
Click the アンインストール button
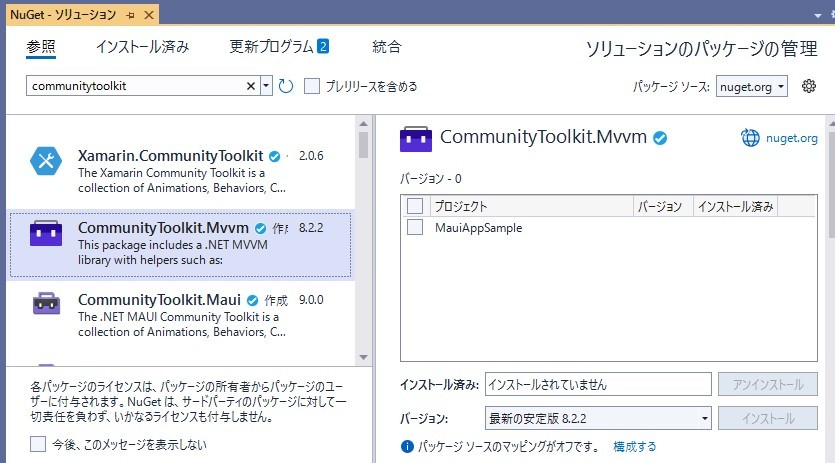767,384
